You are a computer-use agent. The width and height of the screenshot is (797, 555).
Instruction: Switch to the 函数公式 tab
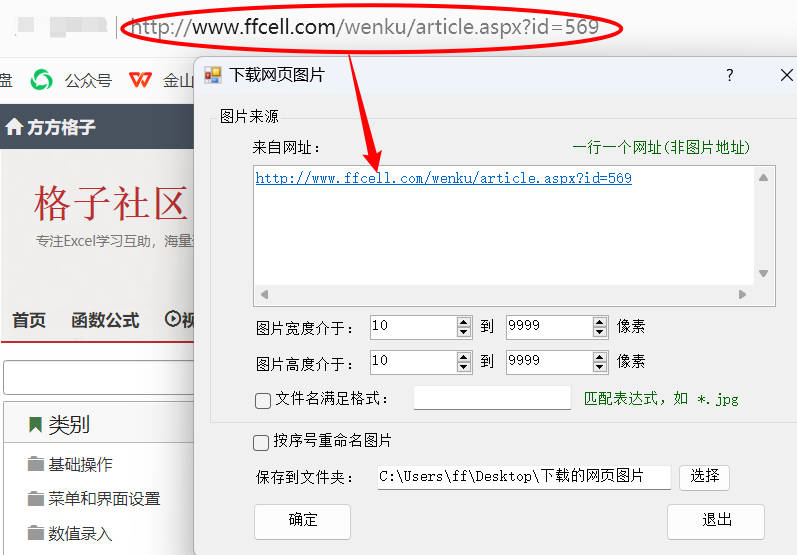coord(105,320)
